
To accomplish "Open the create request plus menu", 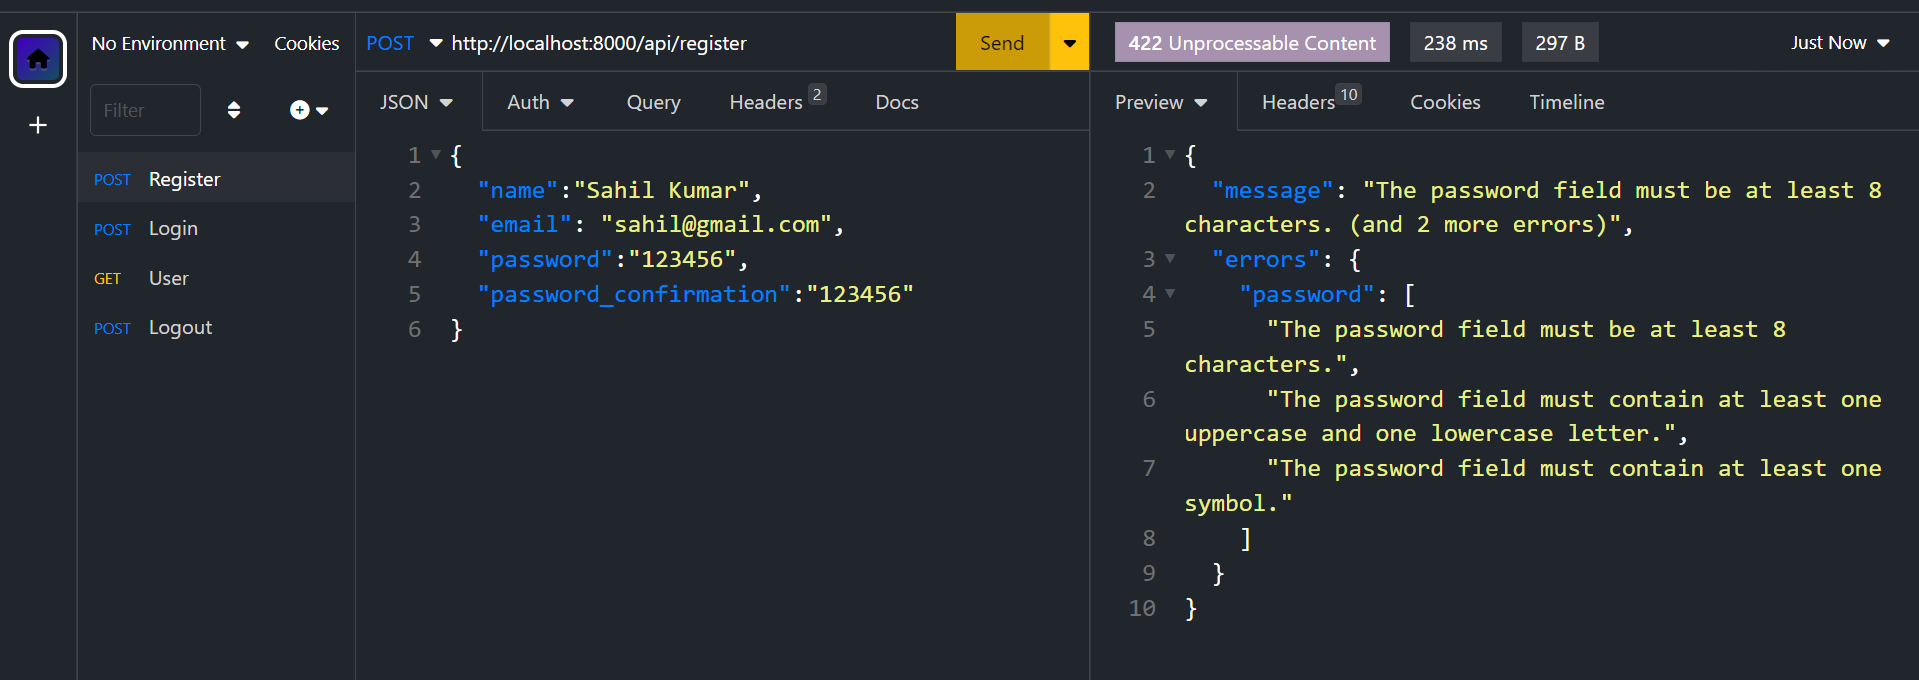I will [x=308, y=110].
